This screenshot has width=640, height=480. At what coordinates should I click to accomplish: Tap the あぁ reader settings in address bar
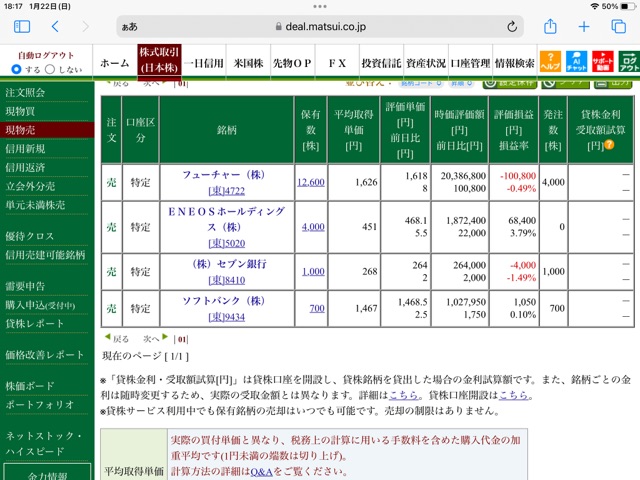(x=129, y=27)
